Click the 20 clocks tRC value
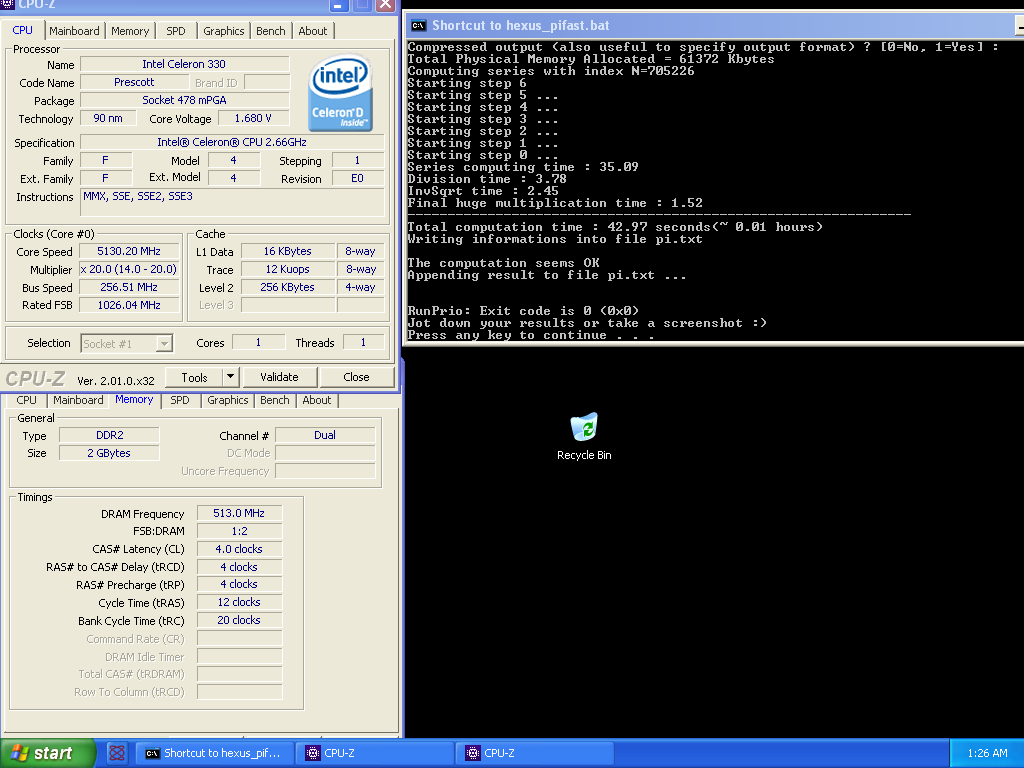Image resolution: width=1024 pixels, height=768 pixels. [x=239, y=620]
